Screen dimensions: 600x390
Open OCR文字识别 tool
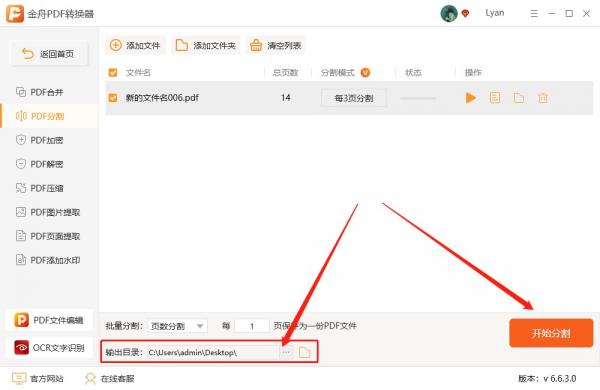(49, 348)
